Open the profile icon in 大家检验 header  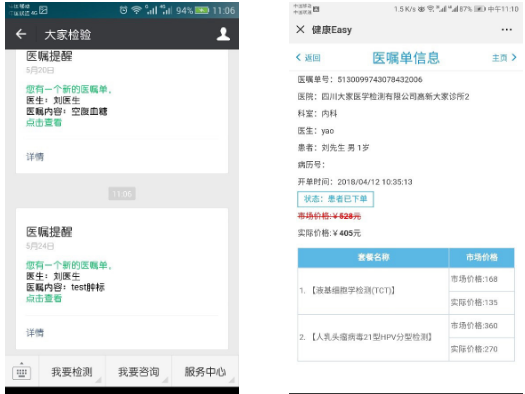click(x=223, y=34)
